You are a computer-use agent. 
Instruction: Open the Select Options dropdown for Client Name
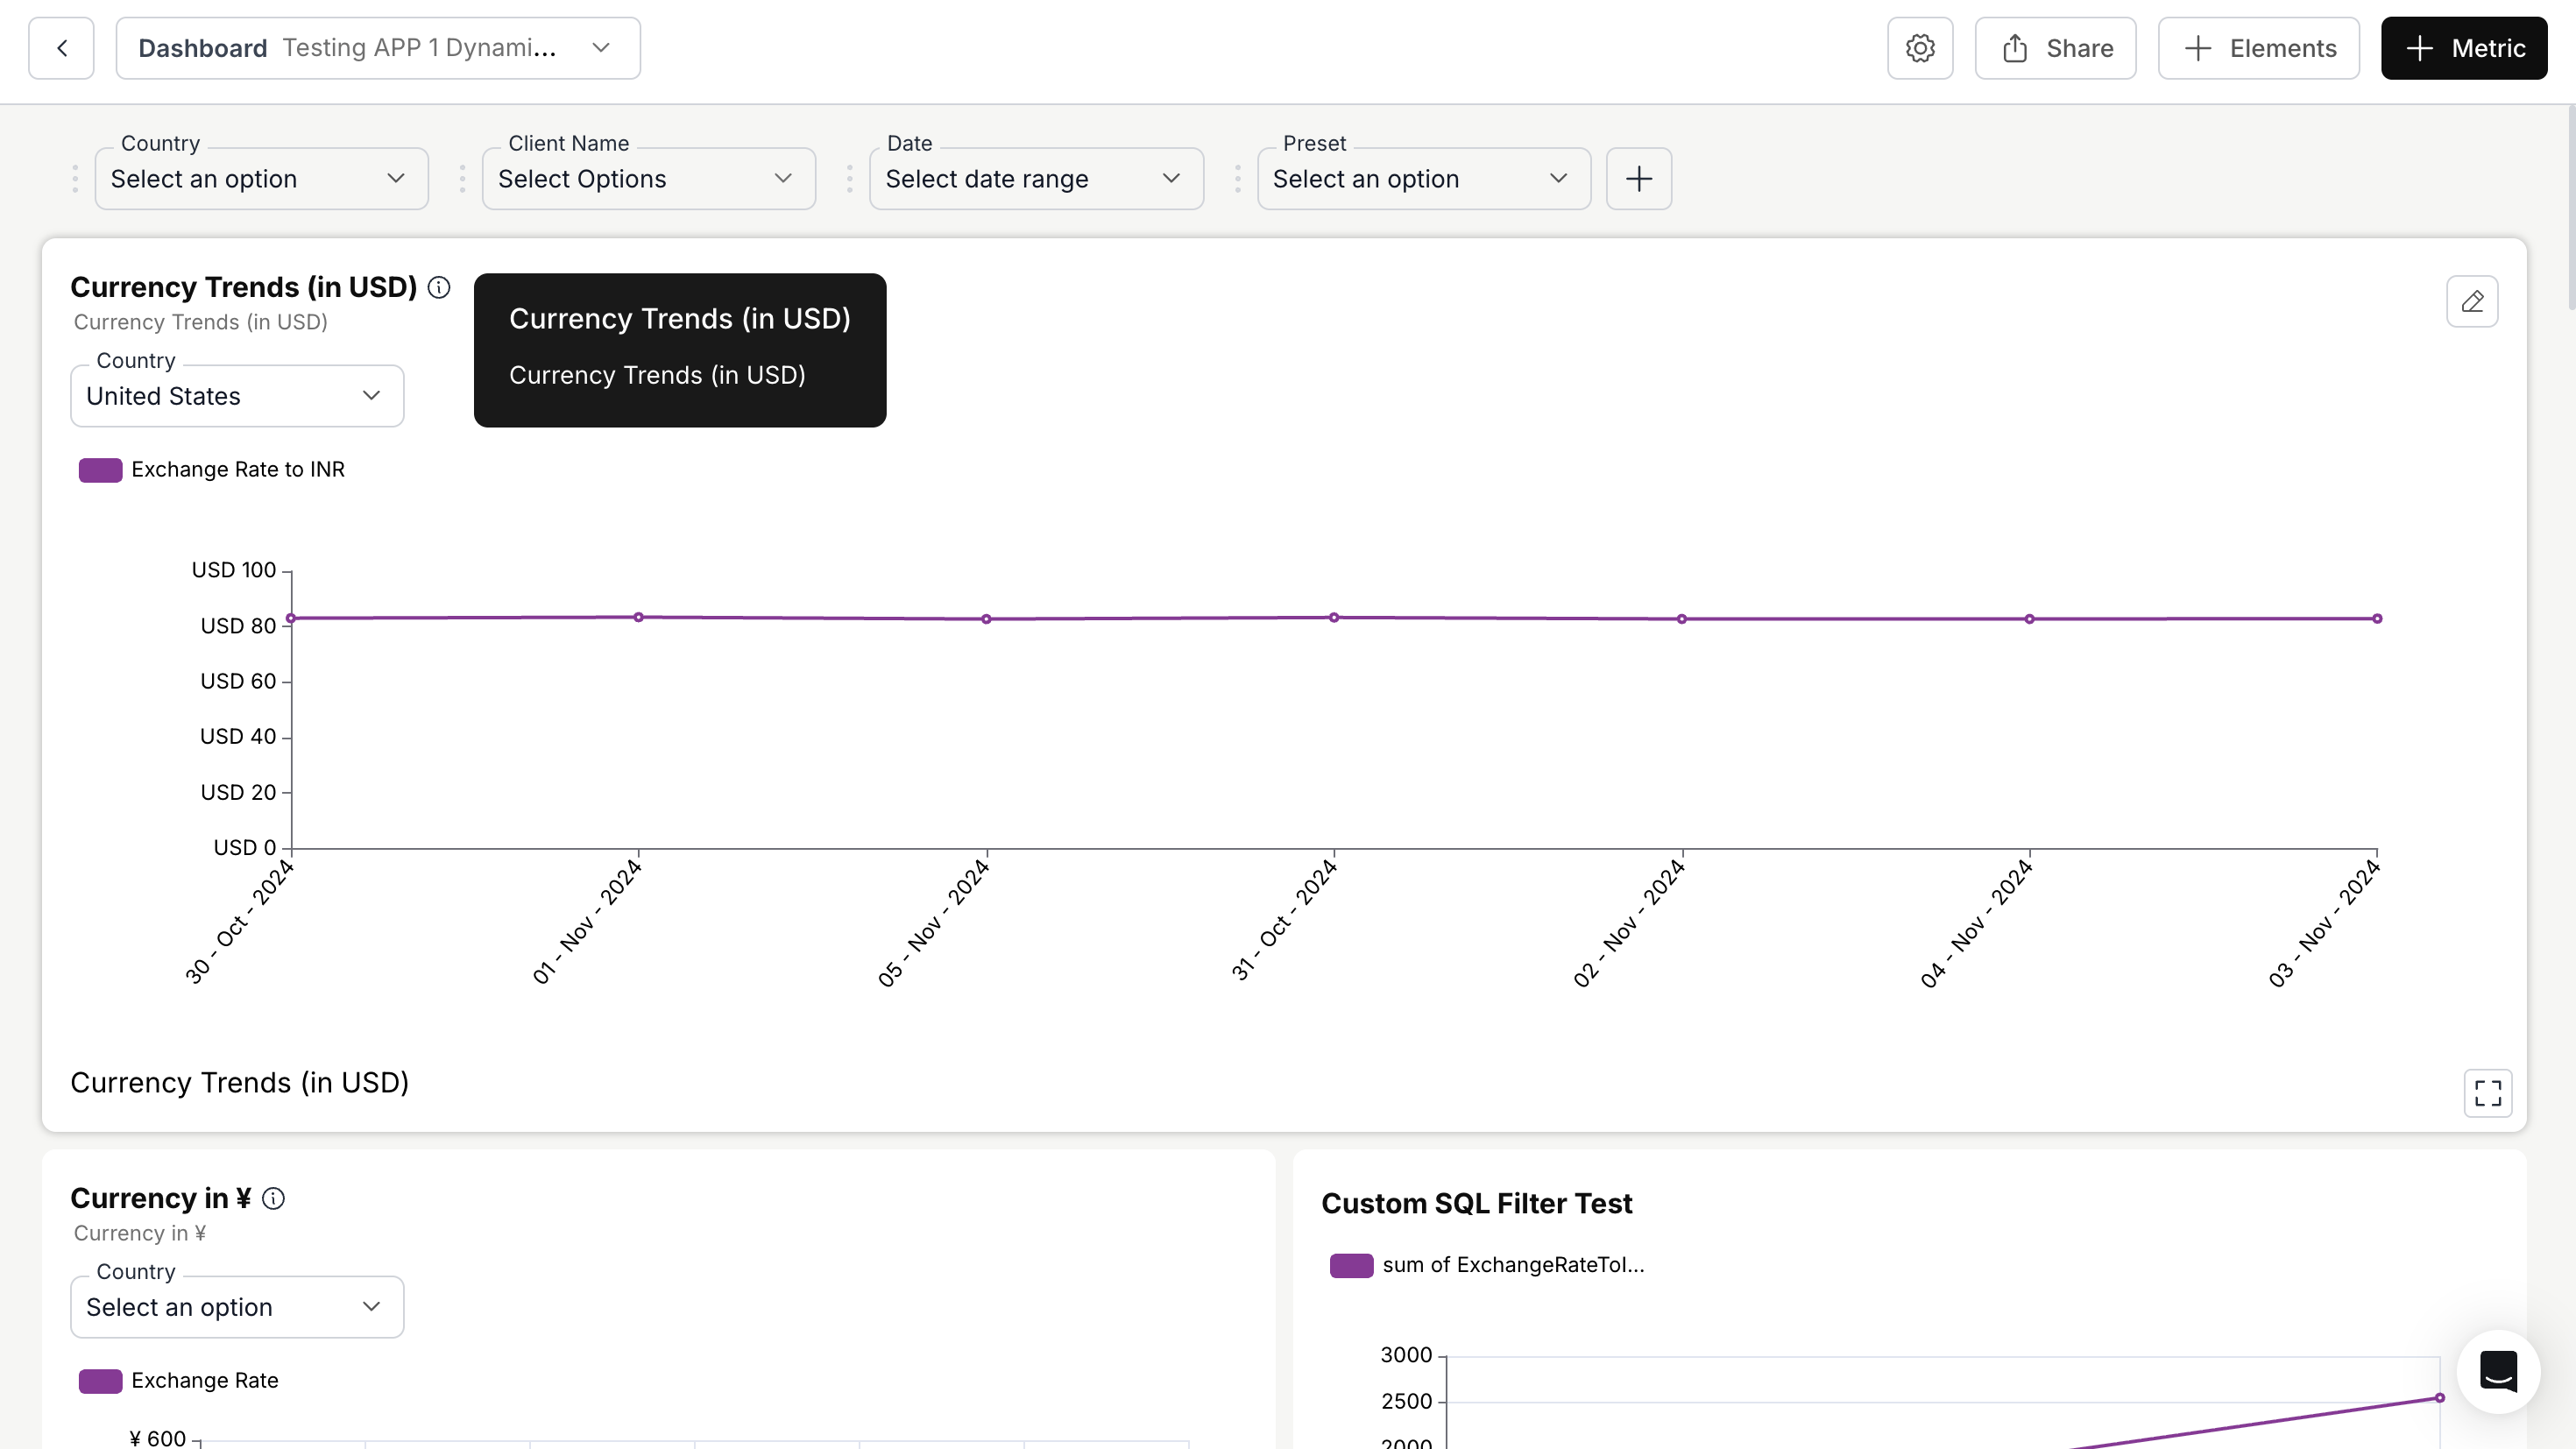pyautogui.click(x=648, y=178)
